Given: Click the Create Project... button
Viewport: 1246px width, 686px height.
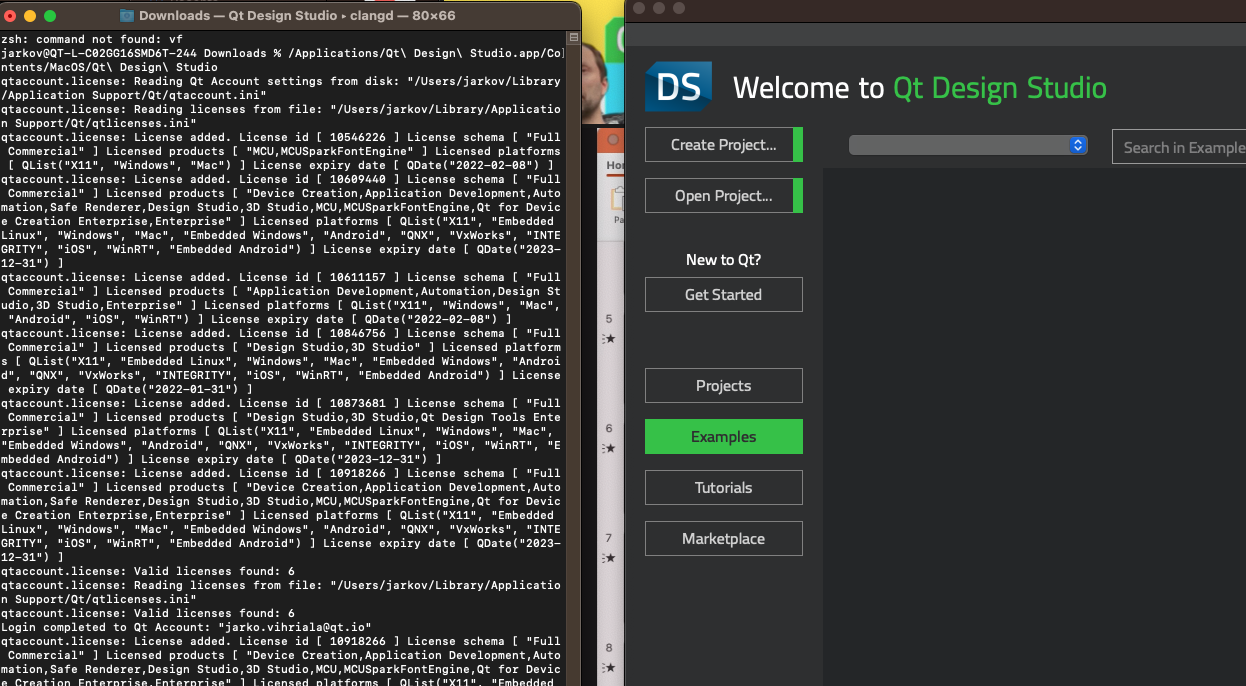Looking at the screenshot, I should click(724, 145).
